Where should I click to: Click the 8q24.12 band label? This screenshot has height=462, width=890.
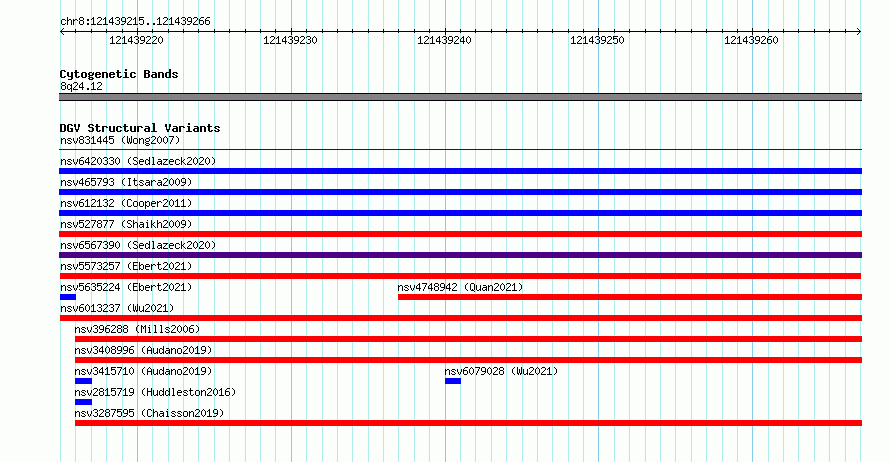tap(81, 86)
